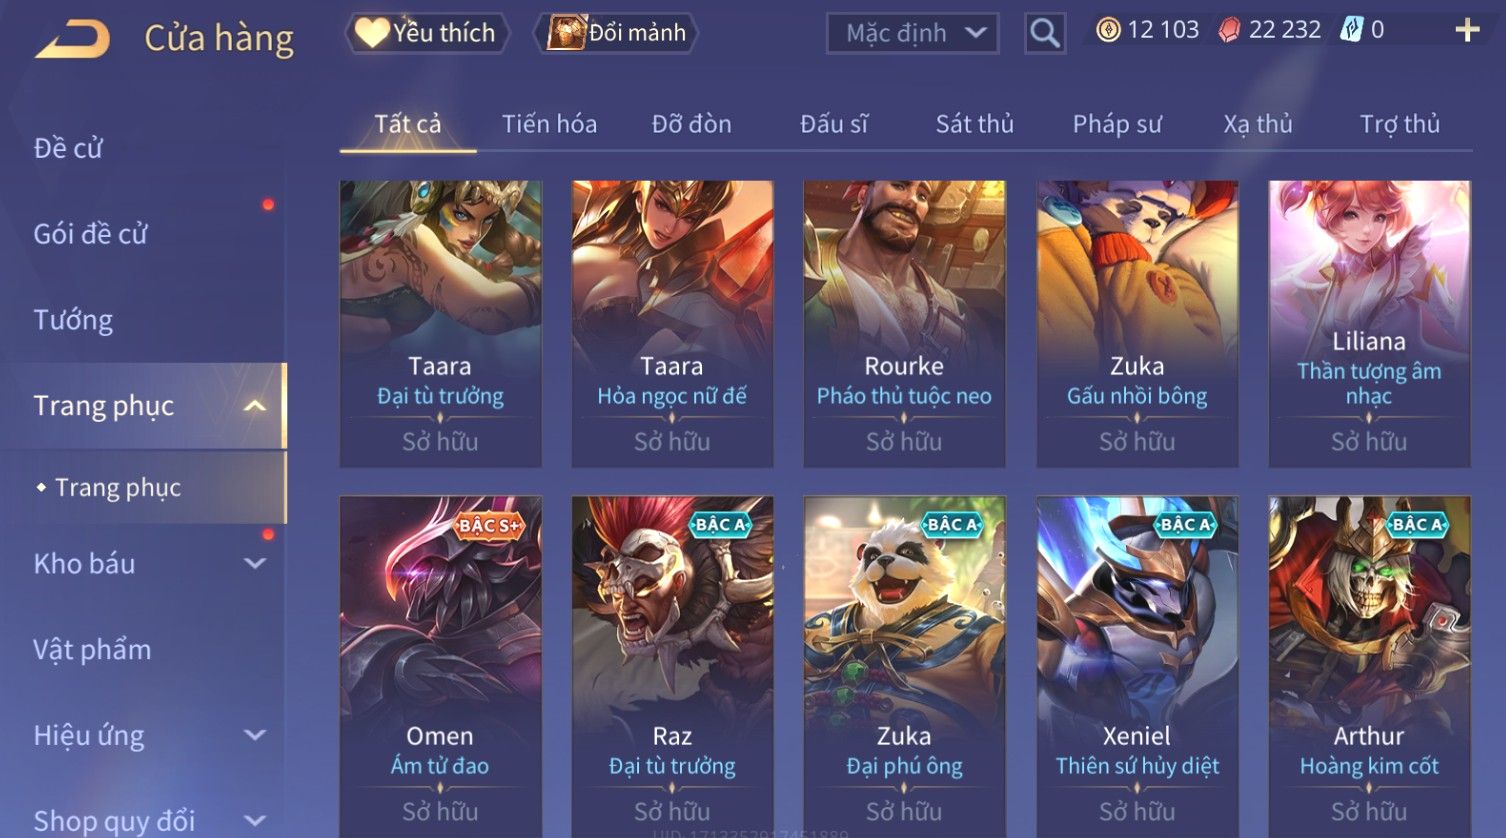This screenshot has width=1506, height=838.
Task: Open the Mặc định sort dropdown
Action: (912, 33)
